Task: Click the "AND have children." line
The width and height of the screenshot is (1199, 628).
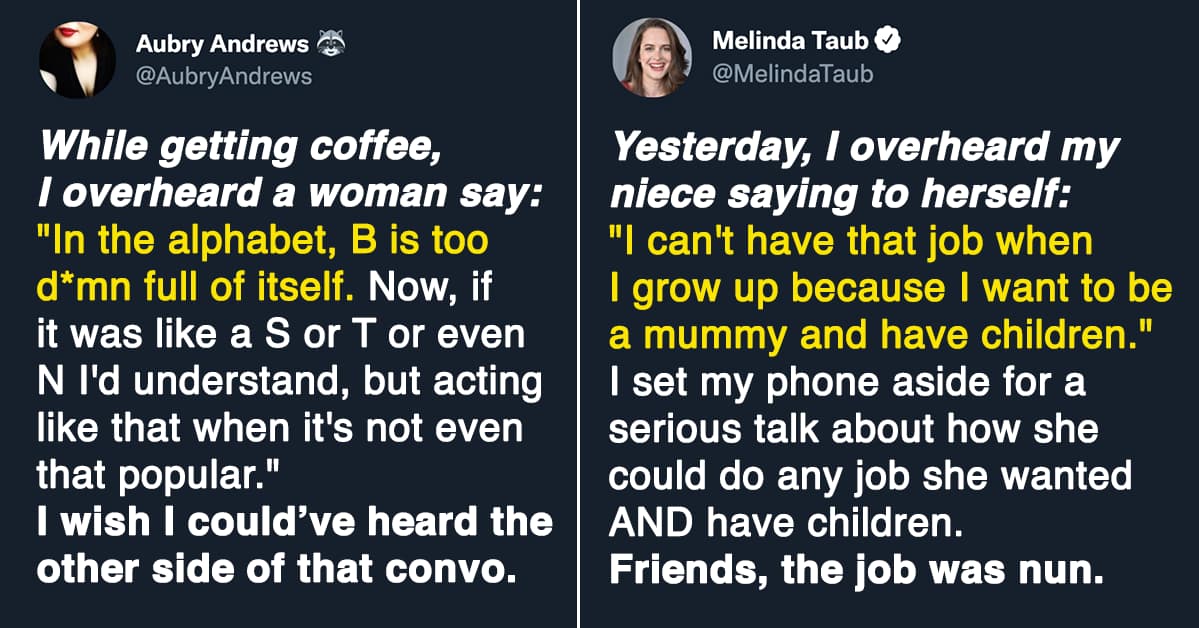Action: coord(765,521)
